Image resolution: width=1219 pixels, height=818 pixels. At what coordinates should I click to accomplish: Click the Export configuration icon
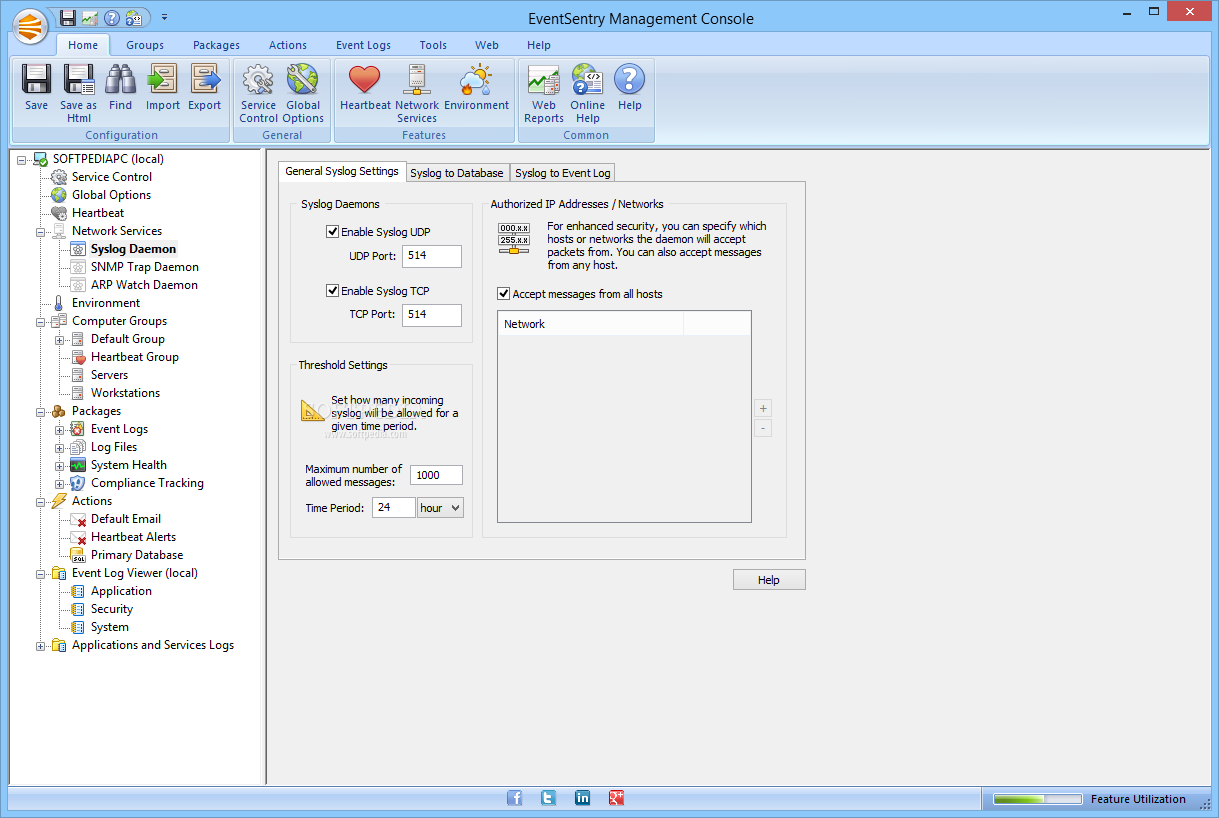pyautogui.click(x=205, y=87)
